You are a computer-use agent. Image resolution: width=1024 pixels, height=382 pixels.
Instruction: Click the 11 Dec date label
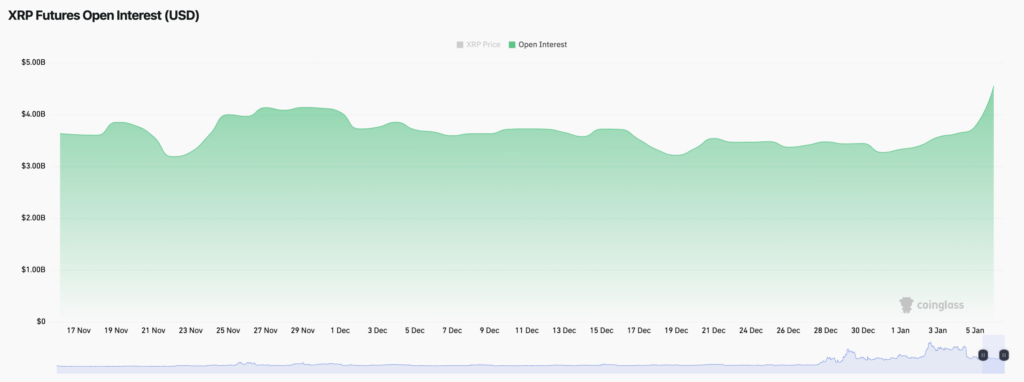point(527,330)
